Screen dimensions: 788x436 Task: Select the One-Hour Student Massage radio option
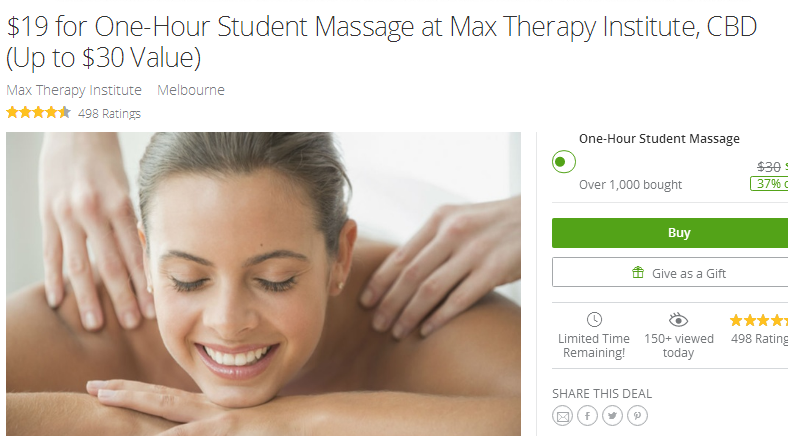tap(563, 162)
